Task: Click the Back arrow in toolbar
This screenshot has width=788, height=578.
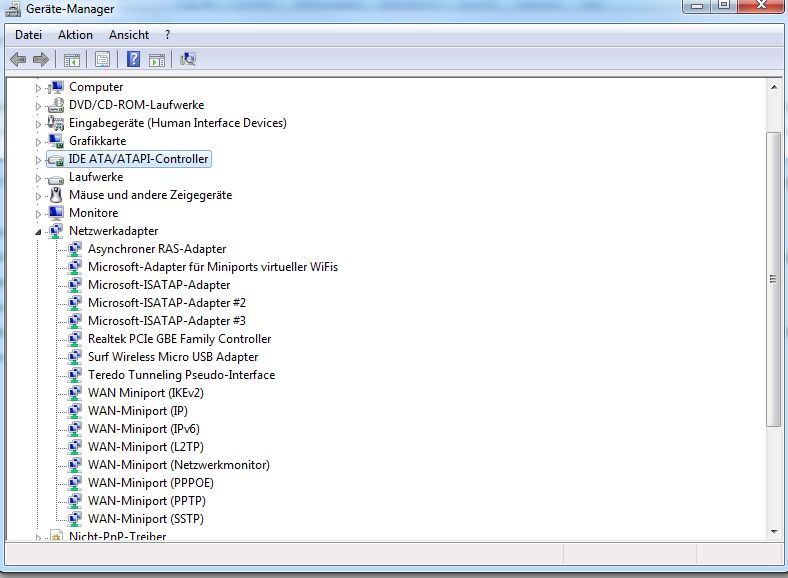Action: [18, 59]
